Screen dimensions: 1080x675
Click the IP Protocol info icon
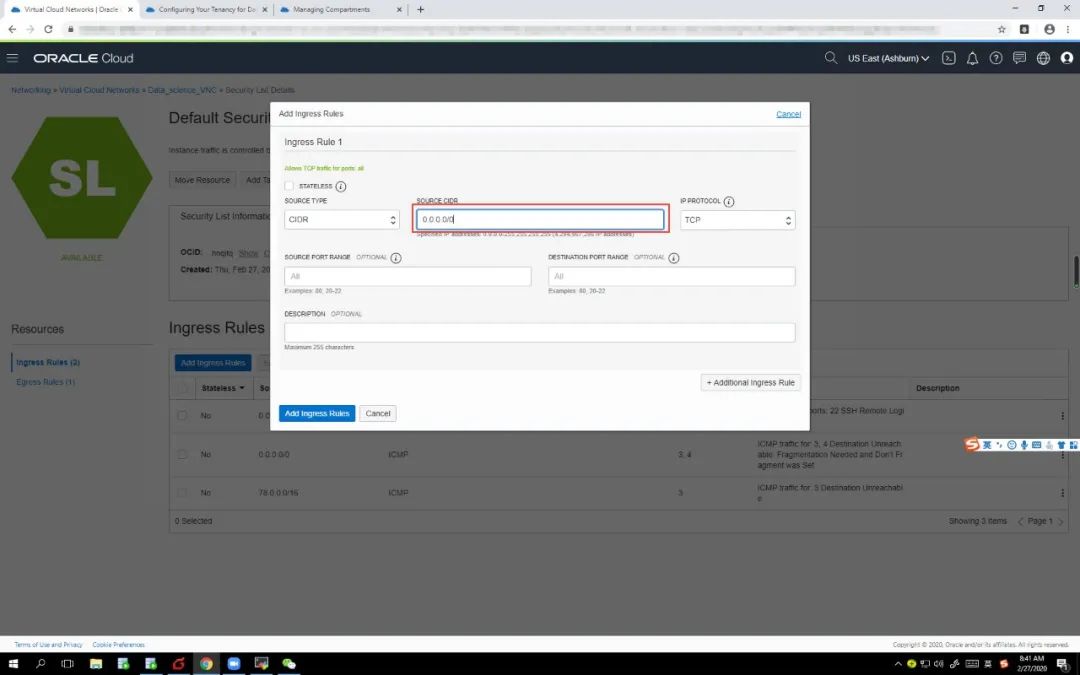[729, 201]
